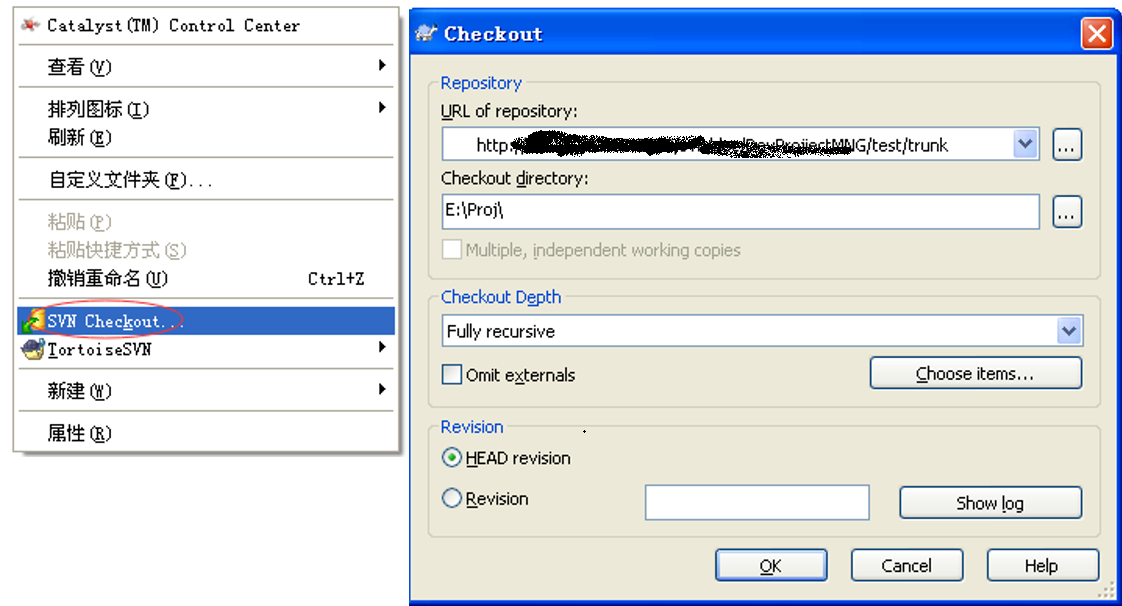
Task: Select the "HEAD revision" radio button
Action: coord(454,458)
